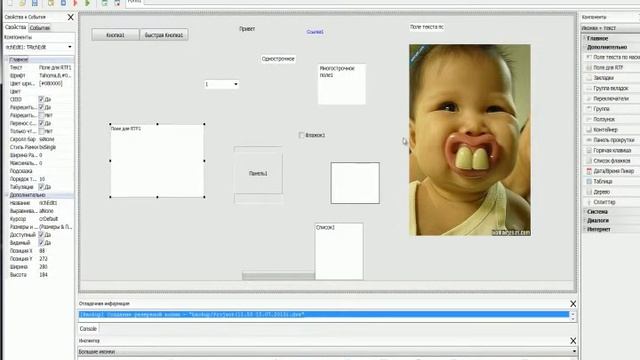The height and width of the screenshot is (360, 640).
Task: Click the 'Быстрая Кнопка1' button on form
Action: 164,35
